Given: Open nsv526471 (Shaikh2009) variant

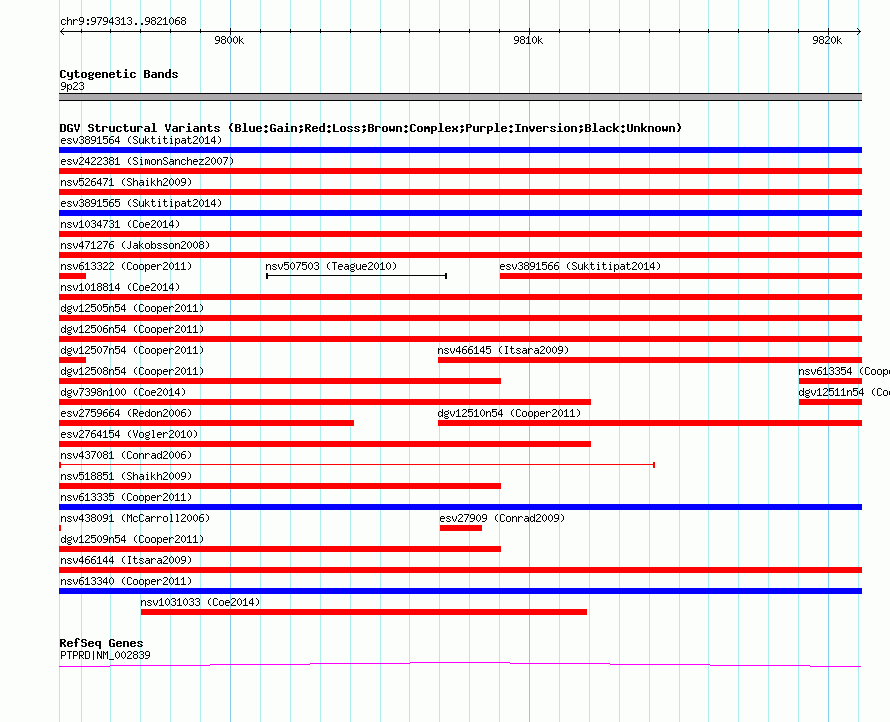Looking at the screenshot, I should coord(126,182).
